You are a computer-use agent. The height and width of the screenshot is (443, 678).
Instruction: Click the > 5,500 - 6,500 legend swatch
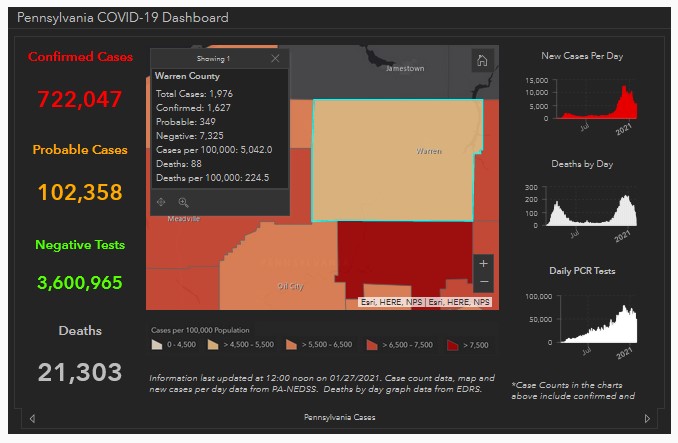pos(292,345)
